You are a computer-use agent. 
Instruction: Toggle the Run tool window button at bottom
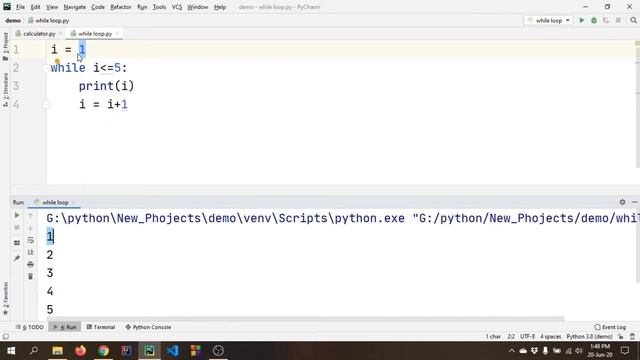(x=65, y=327)
